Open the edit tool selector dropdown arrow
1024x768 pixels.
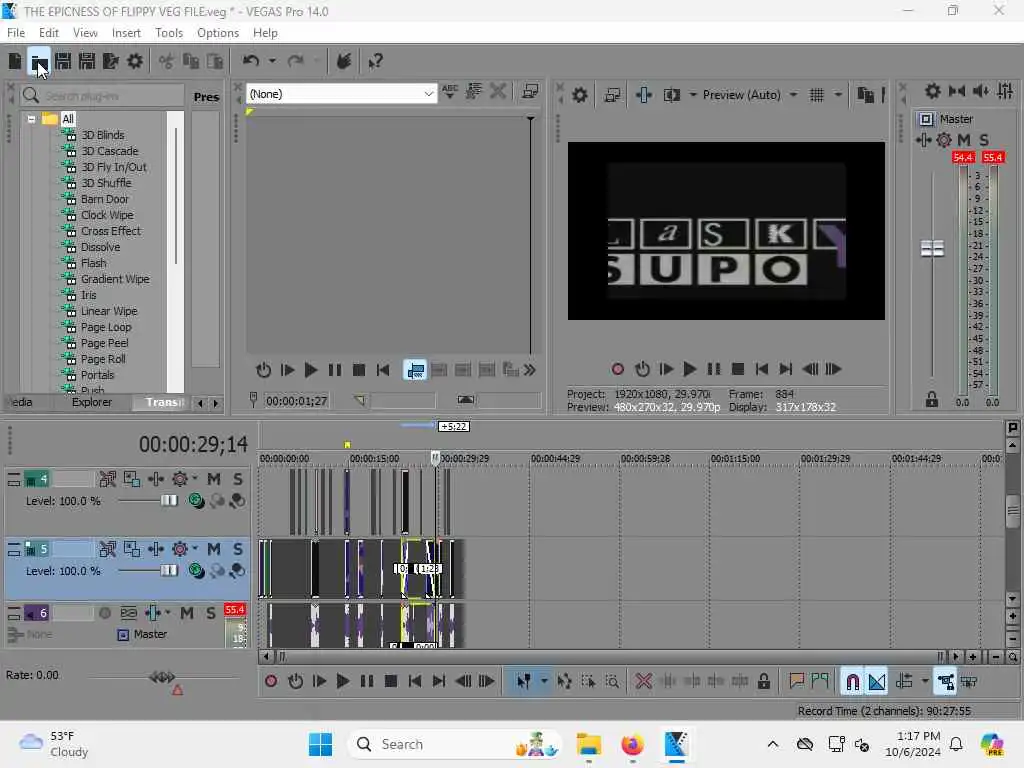(543, 682)
